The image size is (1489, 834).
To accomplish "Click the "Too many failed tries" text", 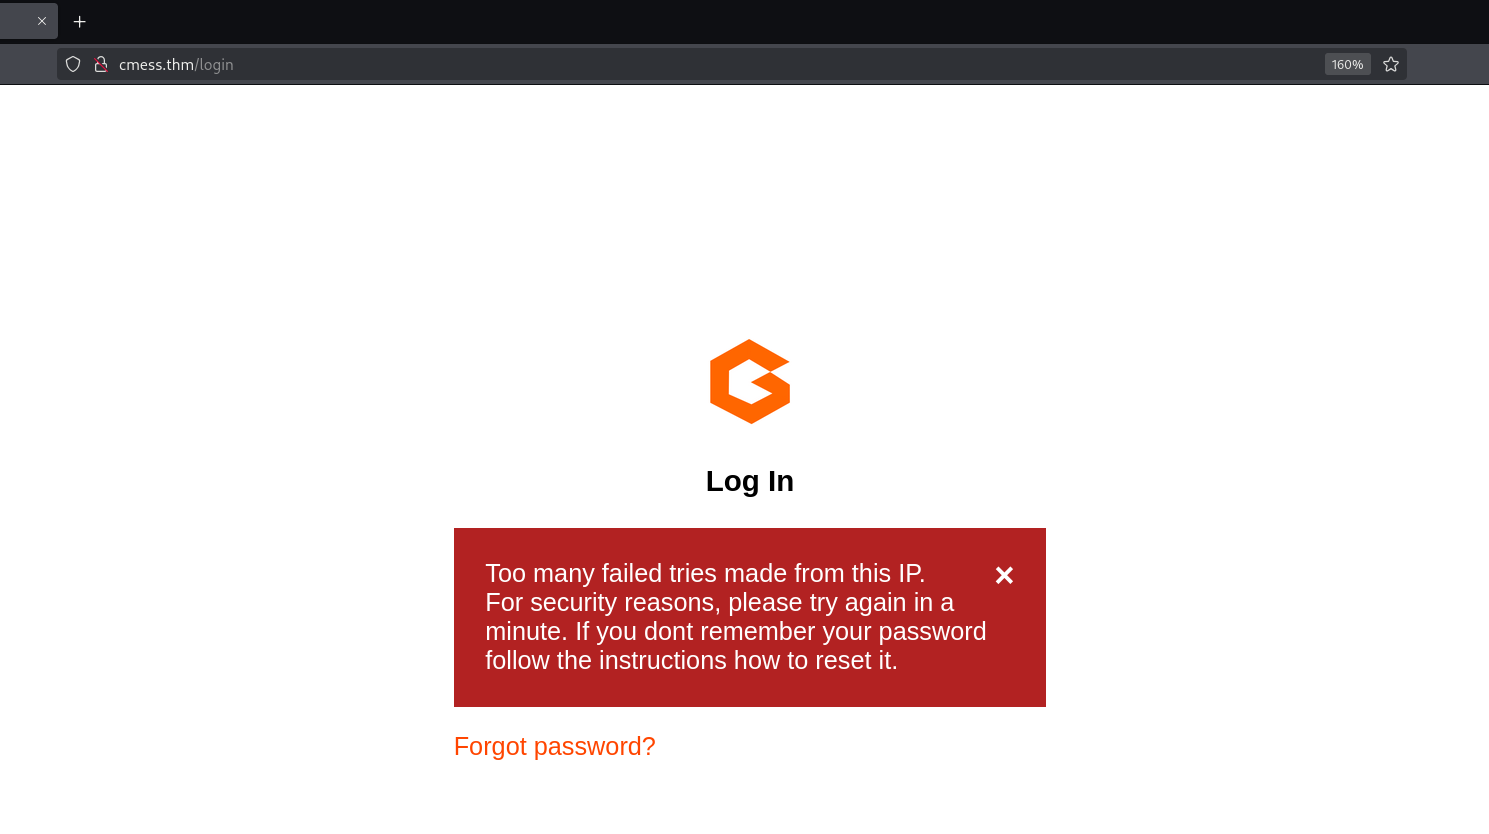I will (x=705, y=573).
